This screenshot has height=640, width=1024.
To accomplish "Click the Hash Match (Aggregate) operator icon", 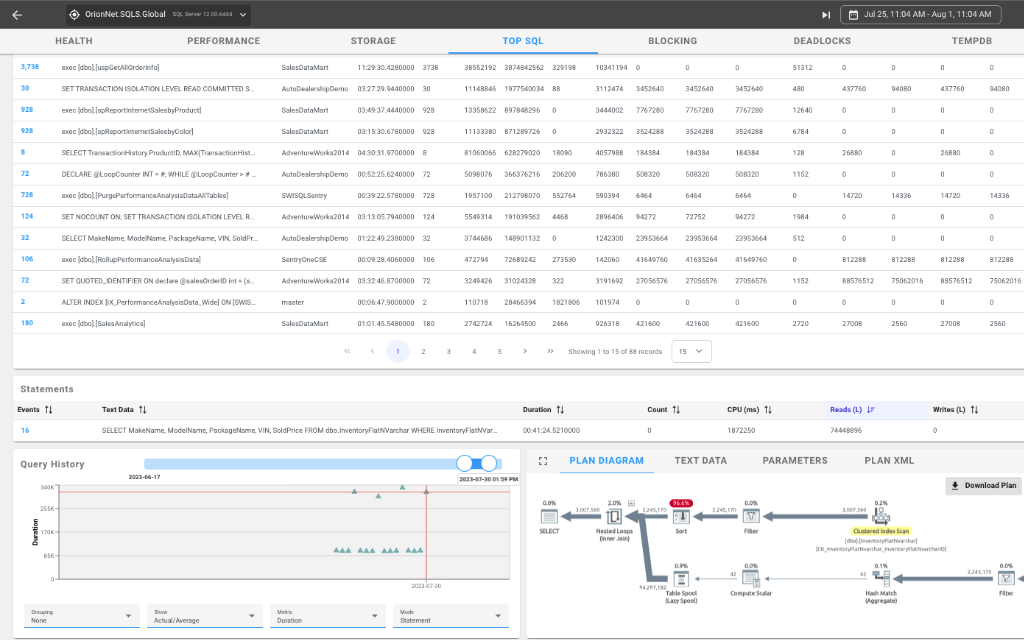I will 881,579.
